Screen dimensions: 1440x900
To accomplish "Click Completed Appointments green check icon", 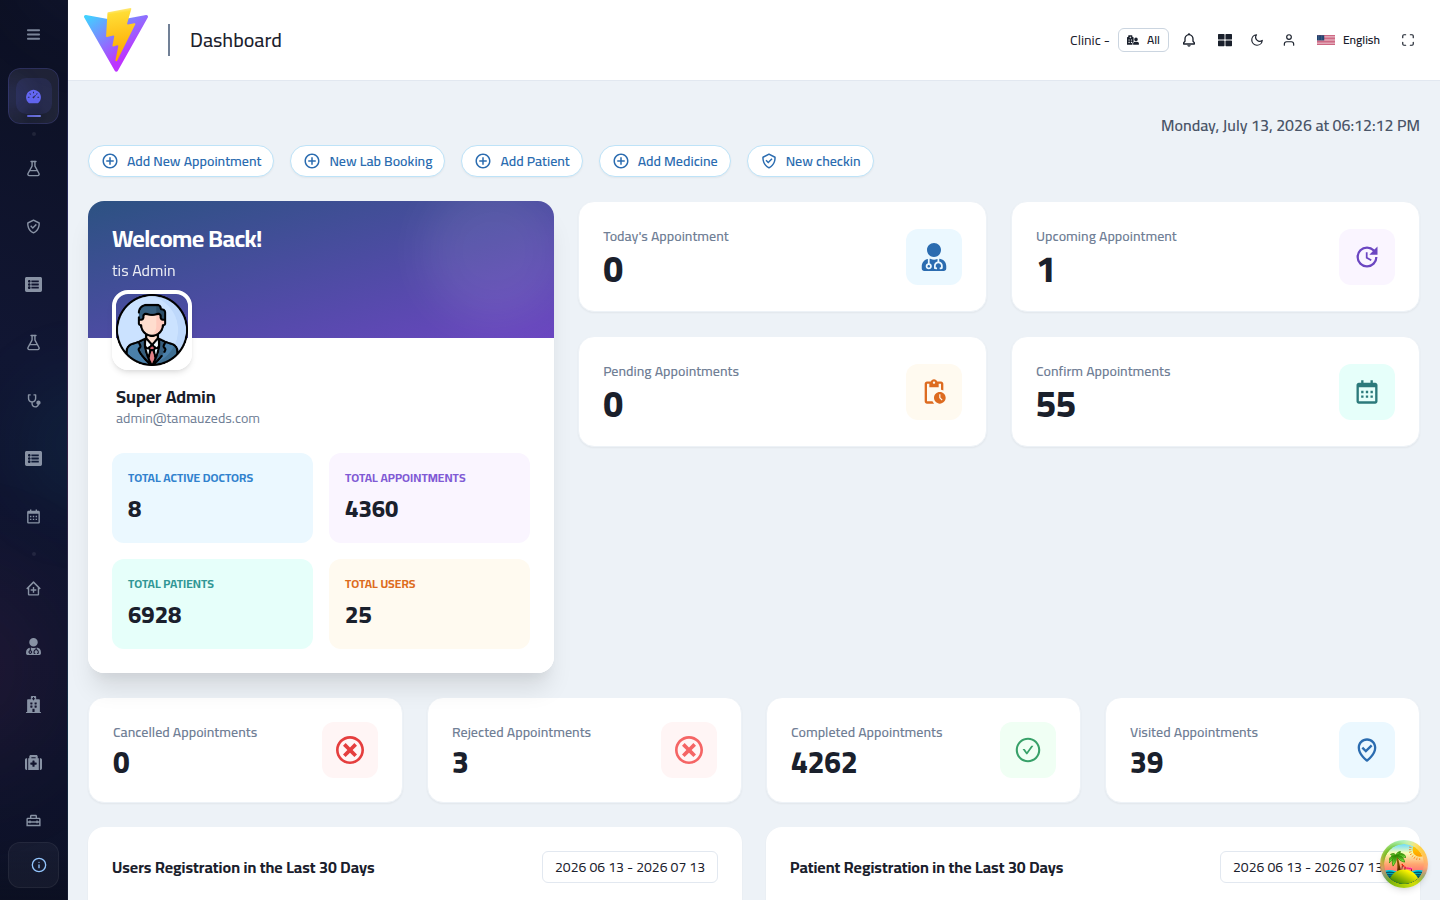I will (1028, 750).
